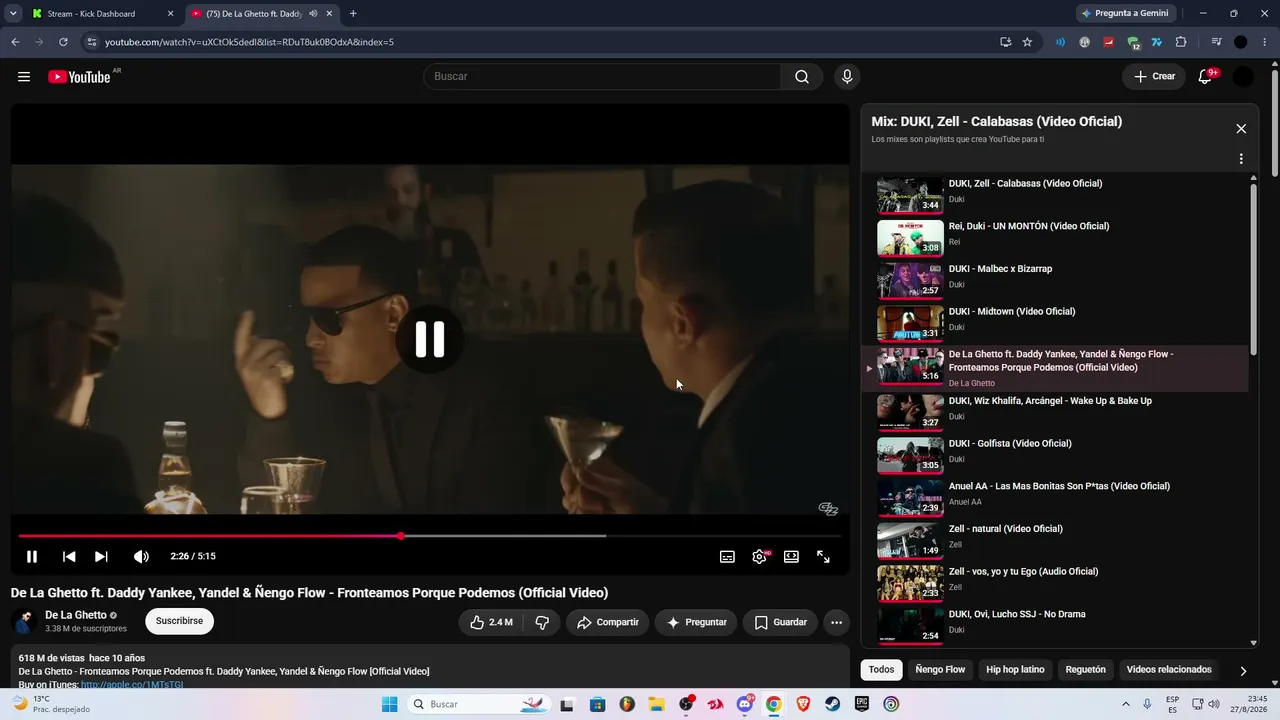Click the Crear button
Image resolution: width=1280 pixels, height=720 pixels.
1154,77
